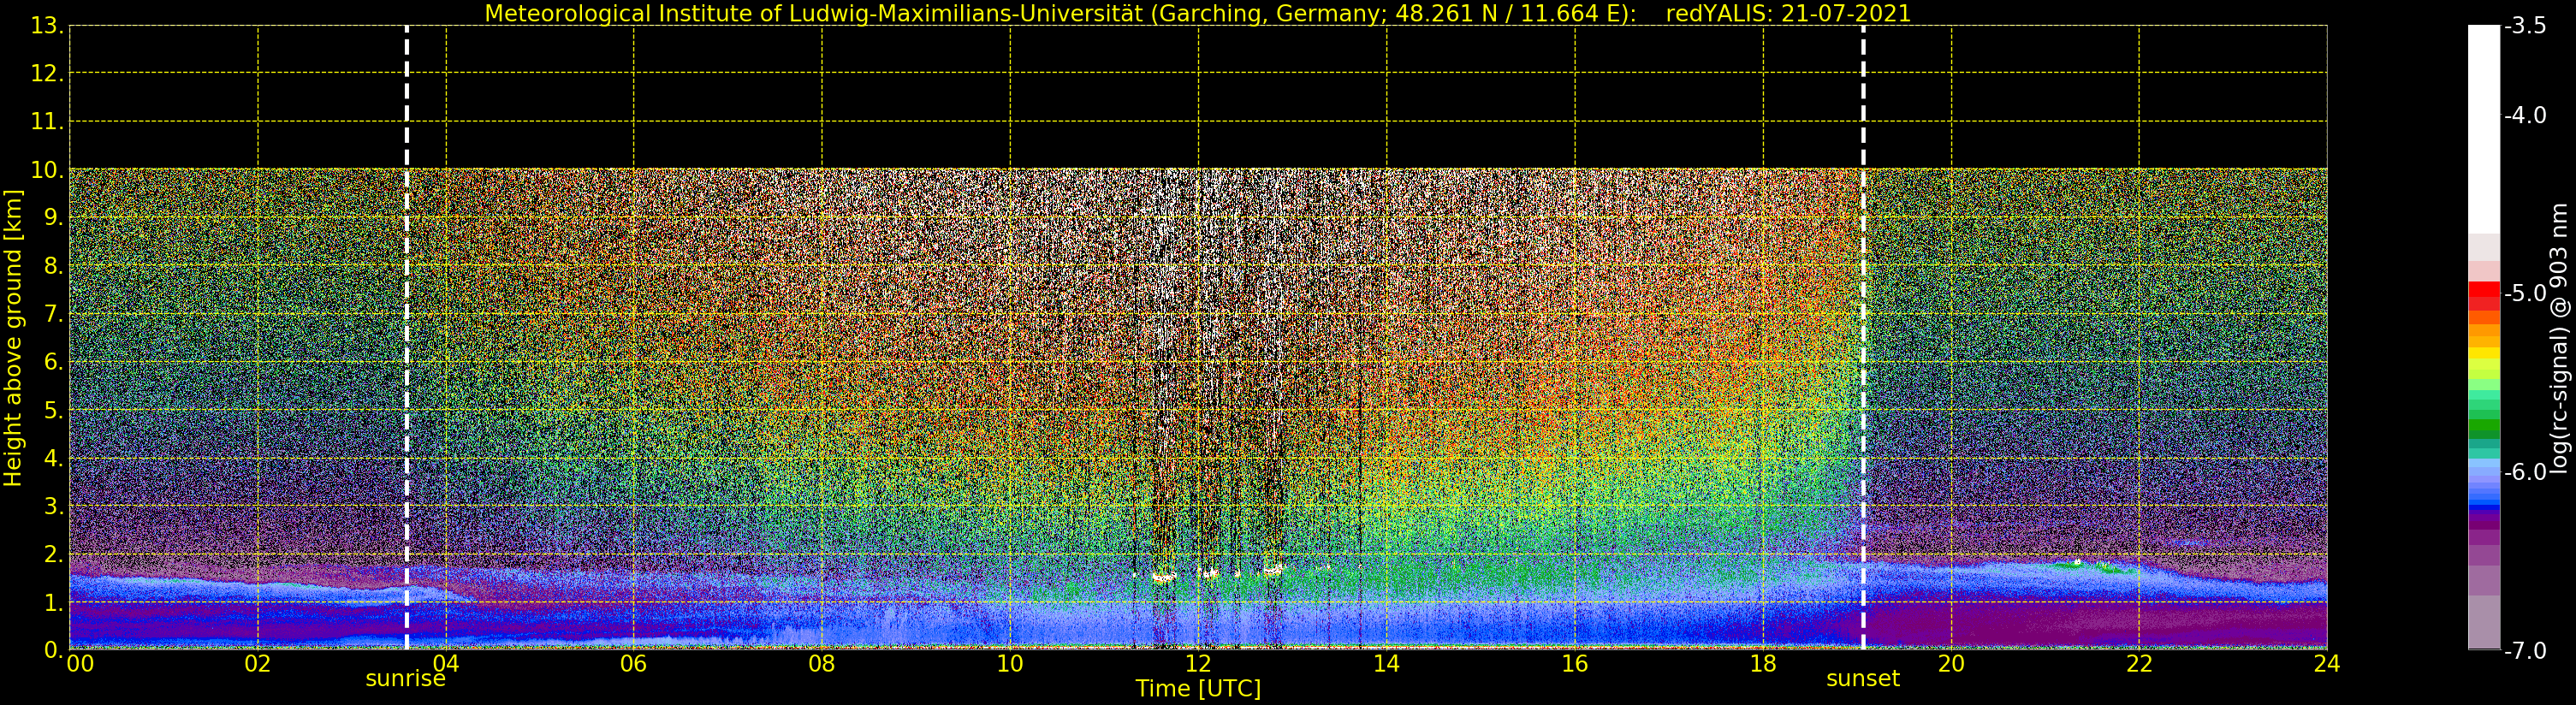Click the "redYALIS: 21-07-2021" text in the title
The width and height of the screenshot is (2576, 705).
(1788, 14)
